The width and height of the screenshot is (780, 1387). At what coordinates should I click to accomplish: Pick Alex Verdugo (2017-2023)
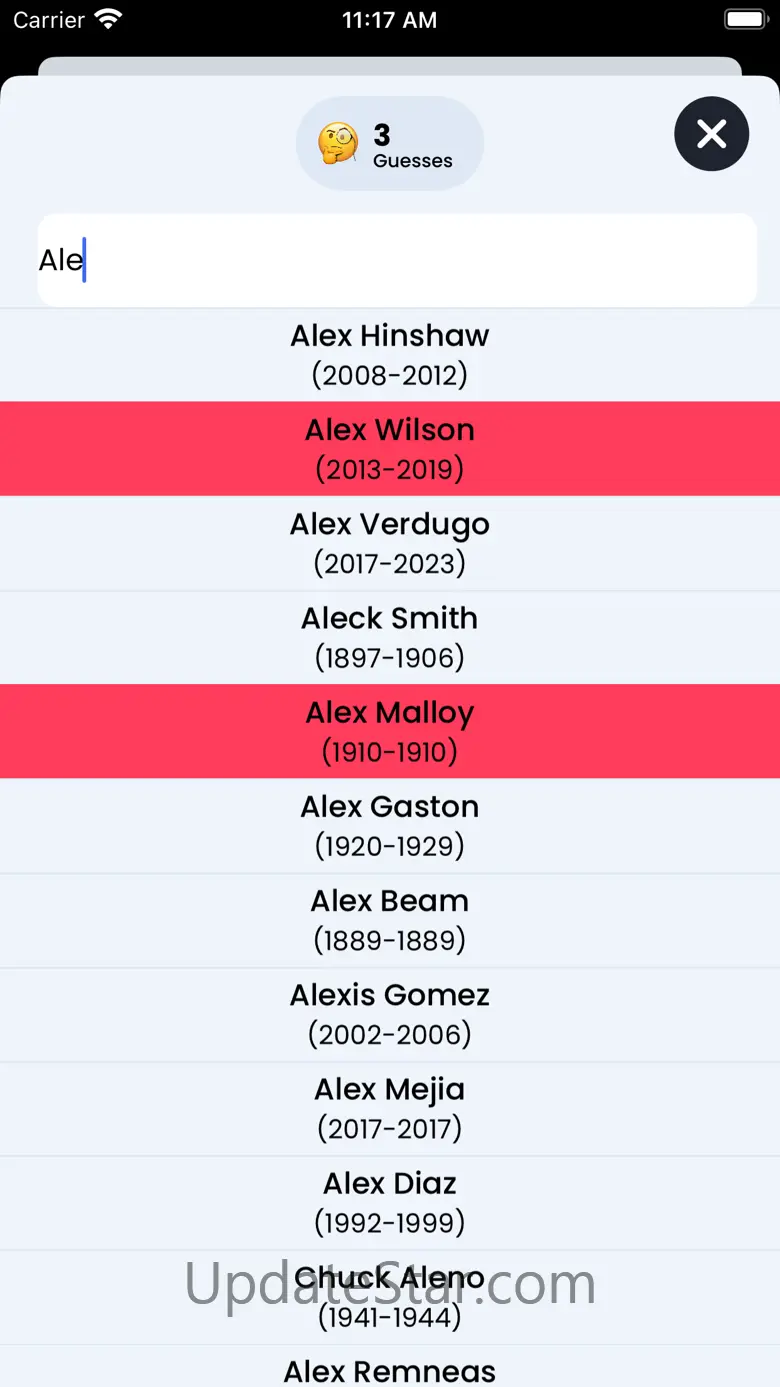tap(390, 543)
